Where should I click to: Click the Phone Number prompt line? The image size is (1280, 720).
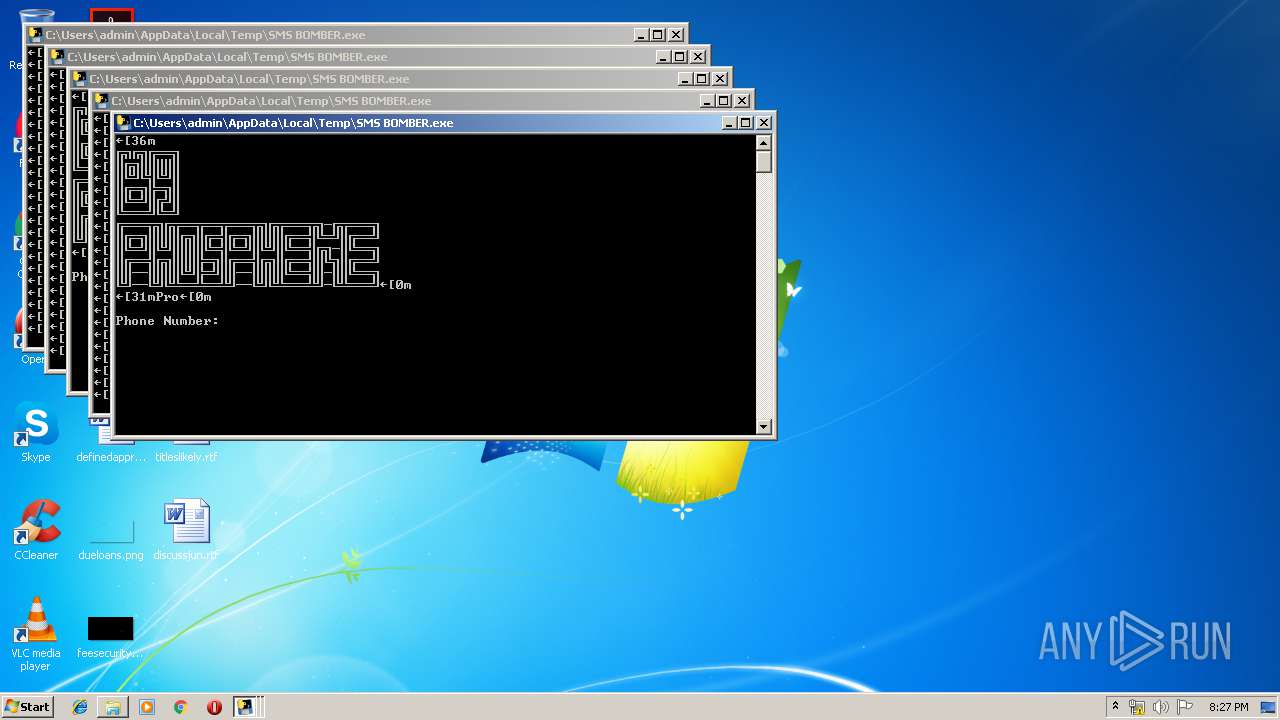click(167, 321)
